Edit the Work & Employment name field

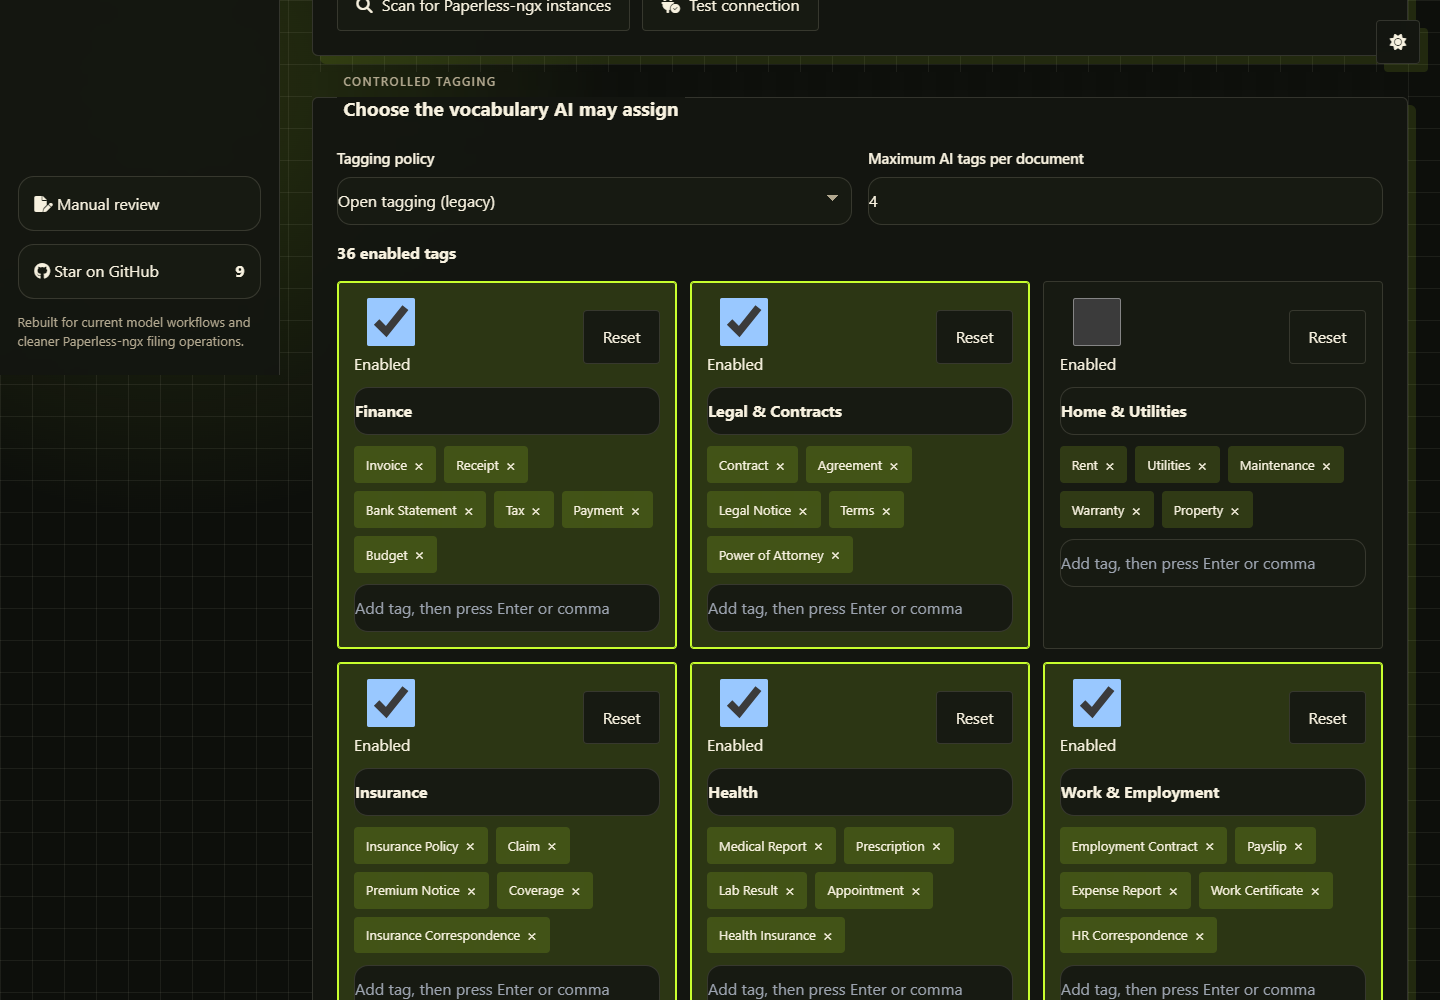[1213, 792]
